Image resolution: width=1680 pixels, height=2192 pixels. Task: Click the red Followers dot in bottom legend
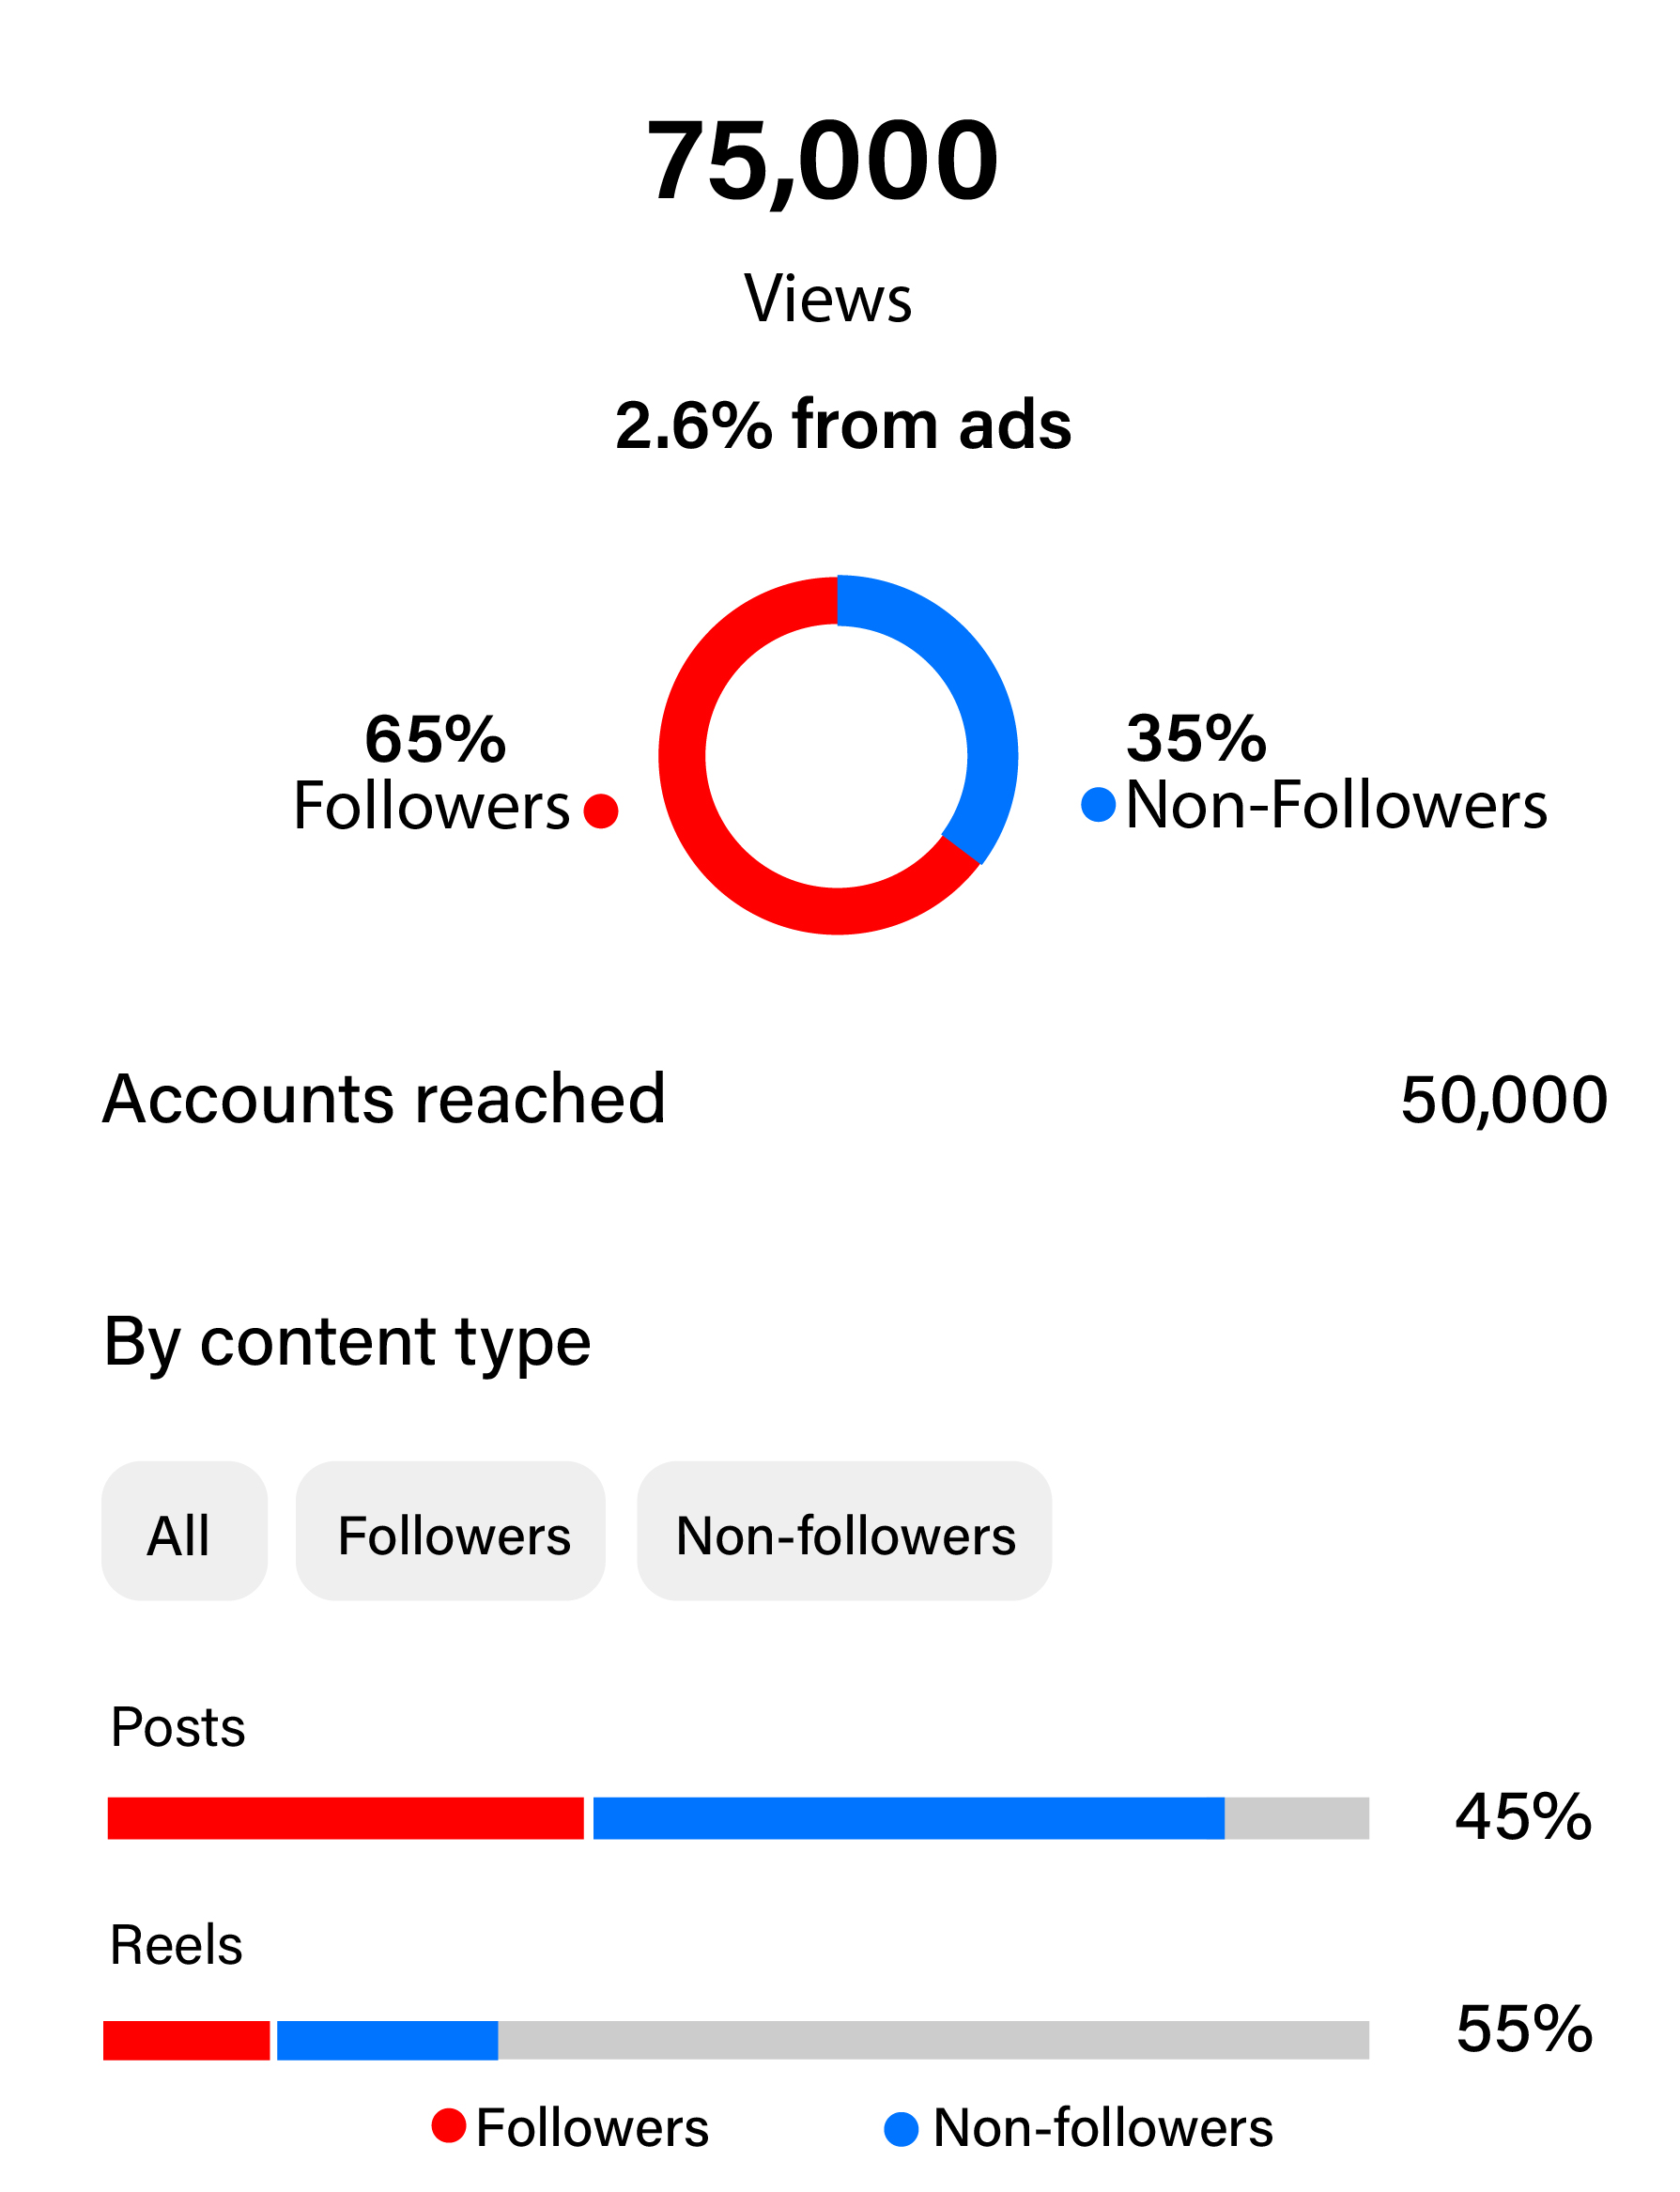click(x=448, y=2126)
